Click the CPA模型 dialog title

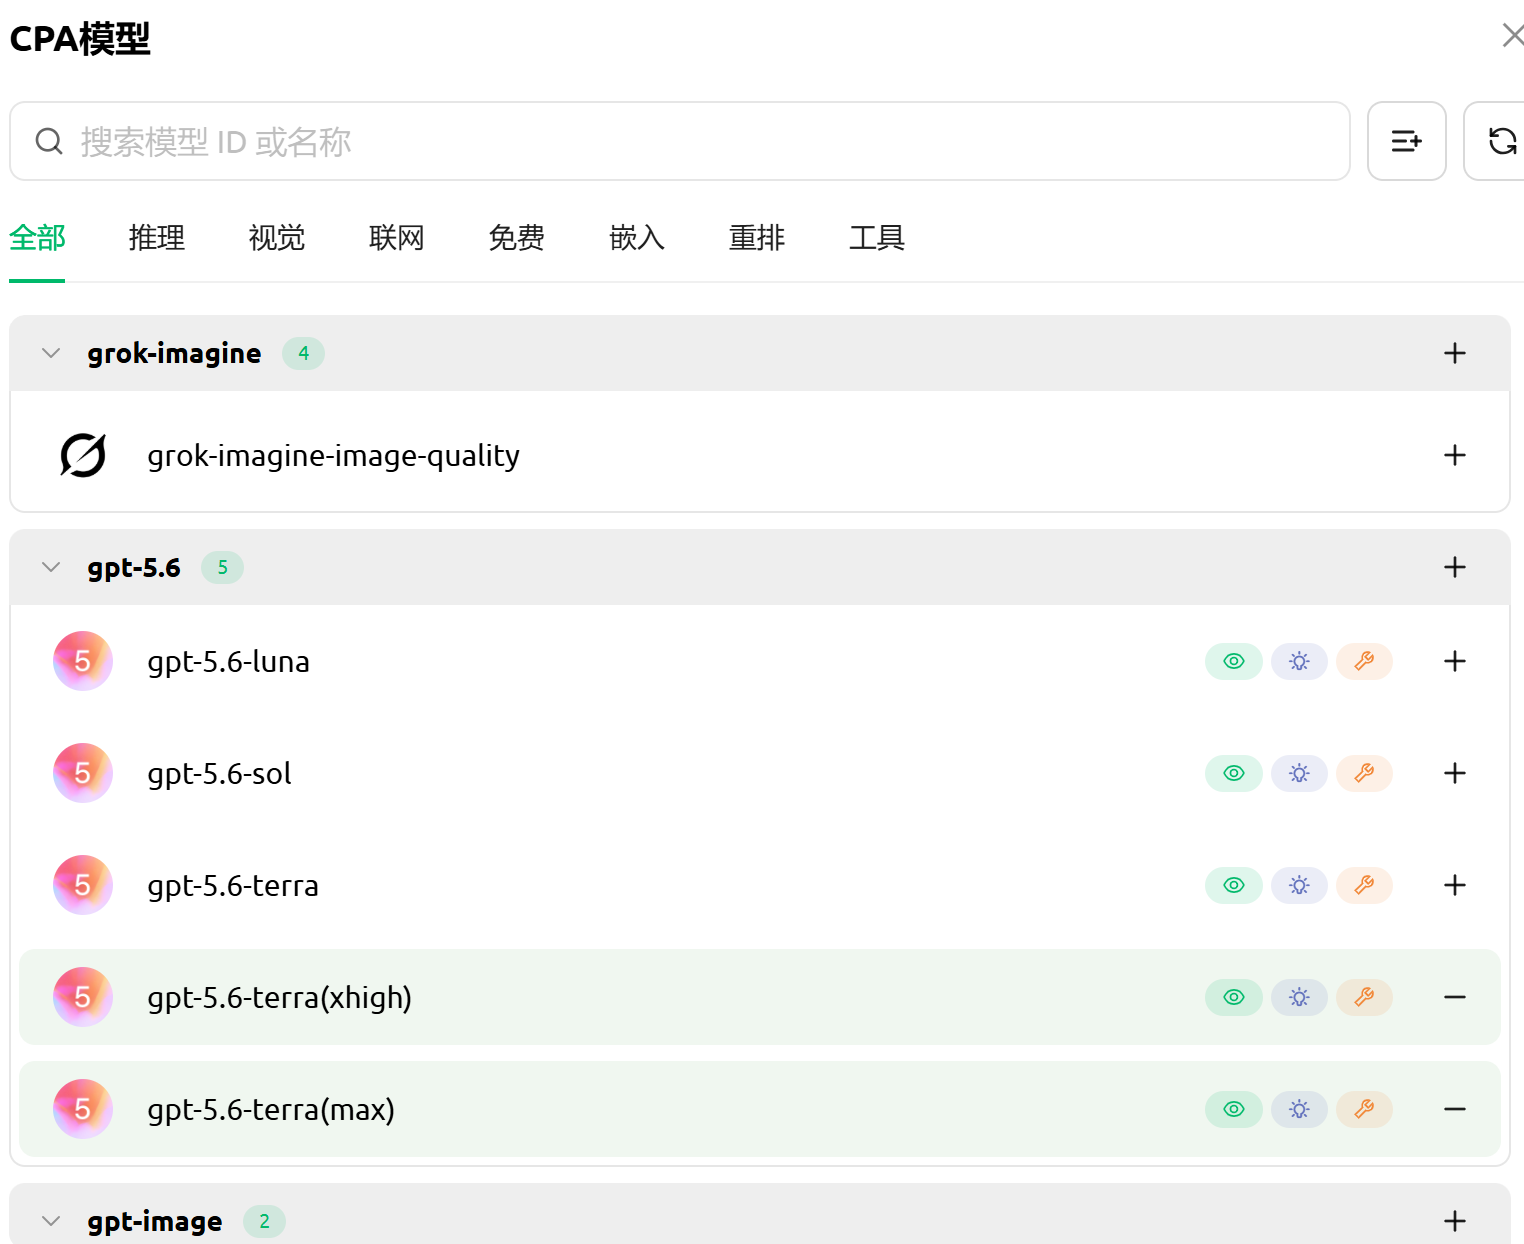tap(80, 39)
